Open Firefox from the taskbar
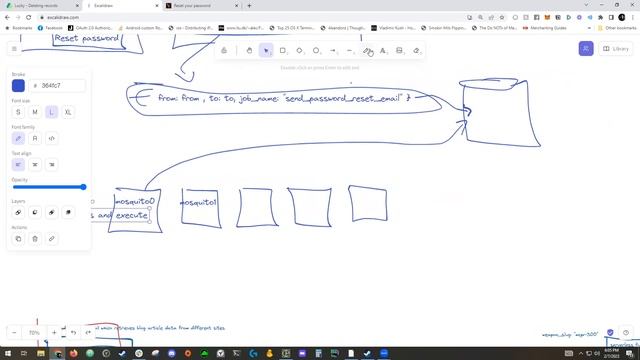 (x=73, y=353)
